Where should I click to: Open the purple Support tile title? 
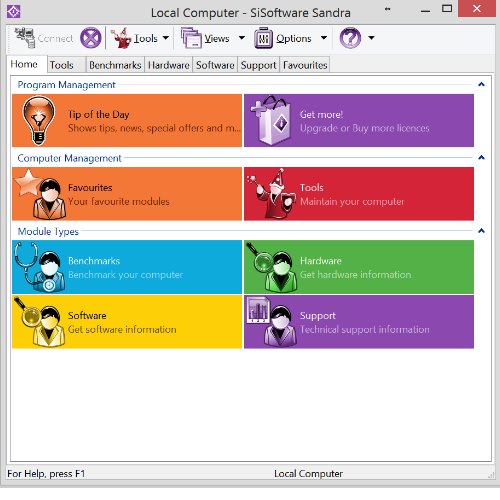point(318,316)
